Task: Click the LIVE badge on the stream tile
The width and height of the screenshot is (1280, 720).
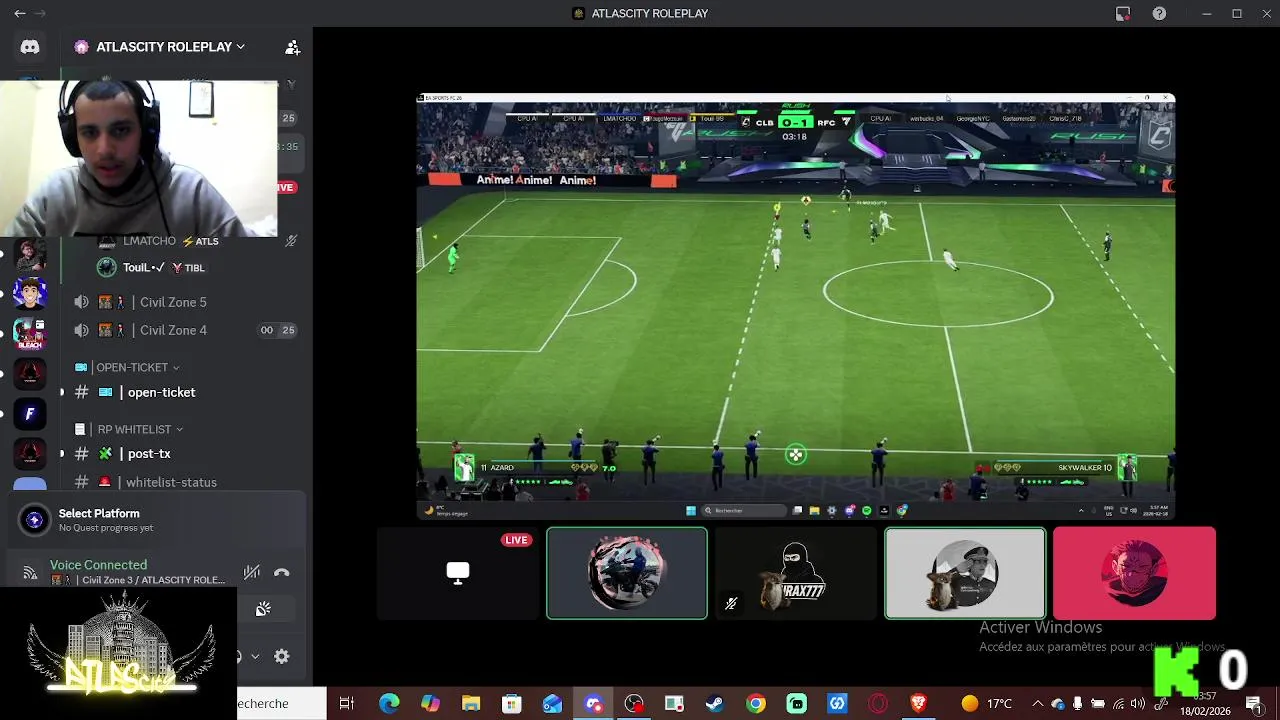Action: point(516,540)
